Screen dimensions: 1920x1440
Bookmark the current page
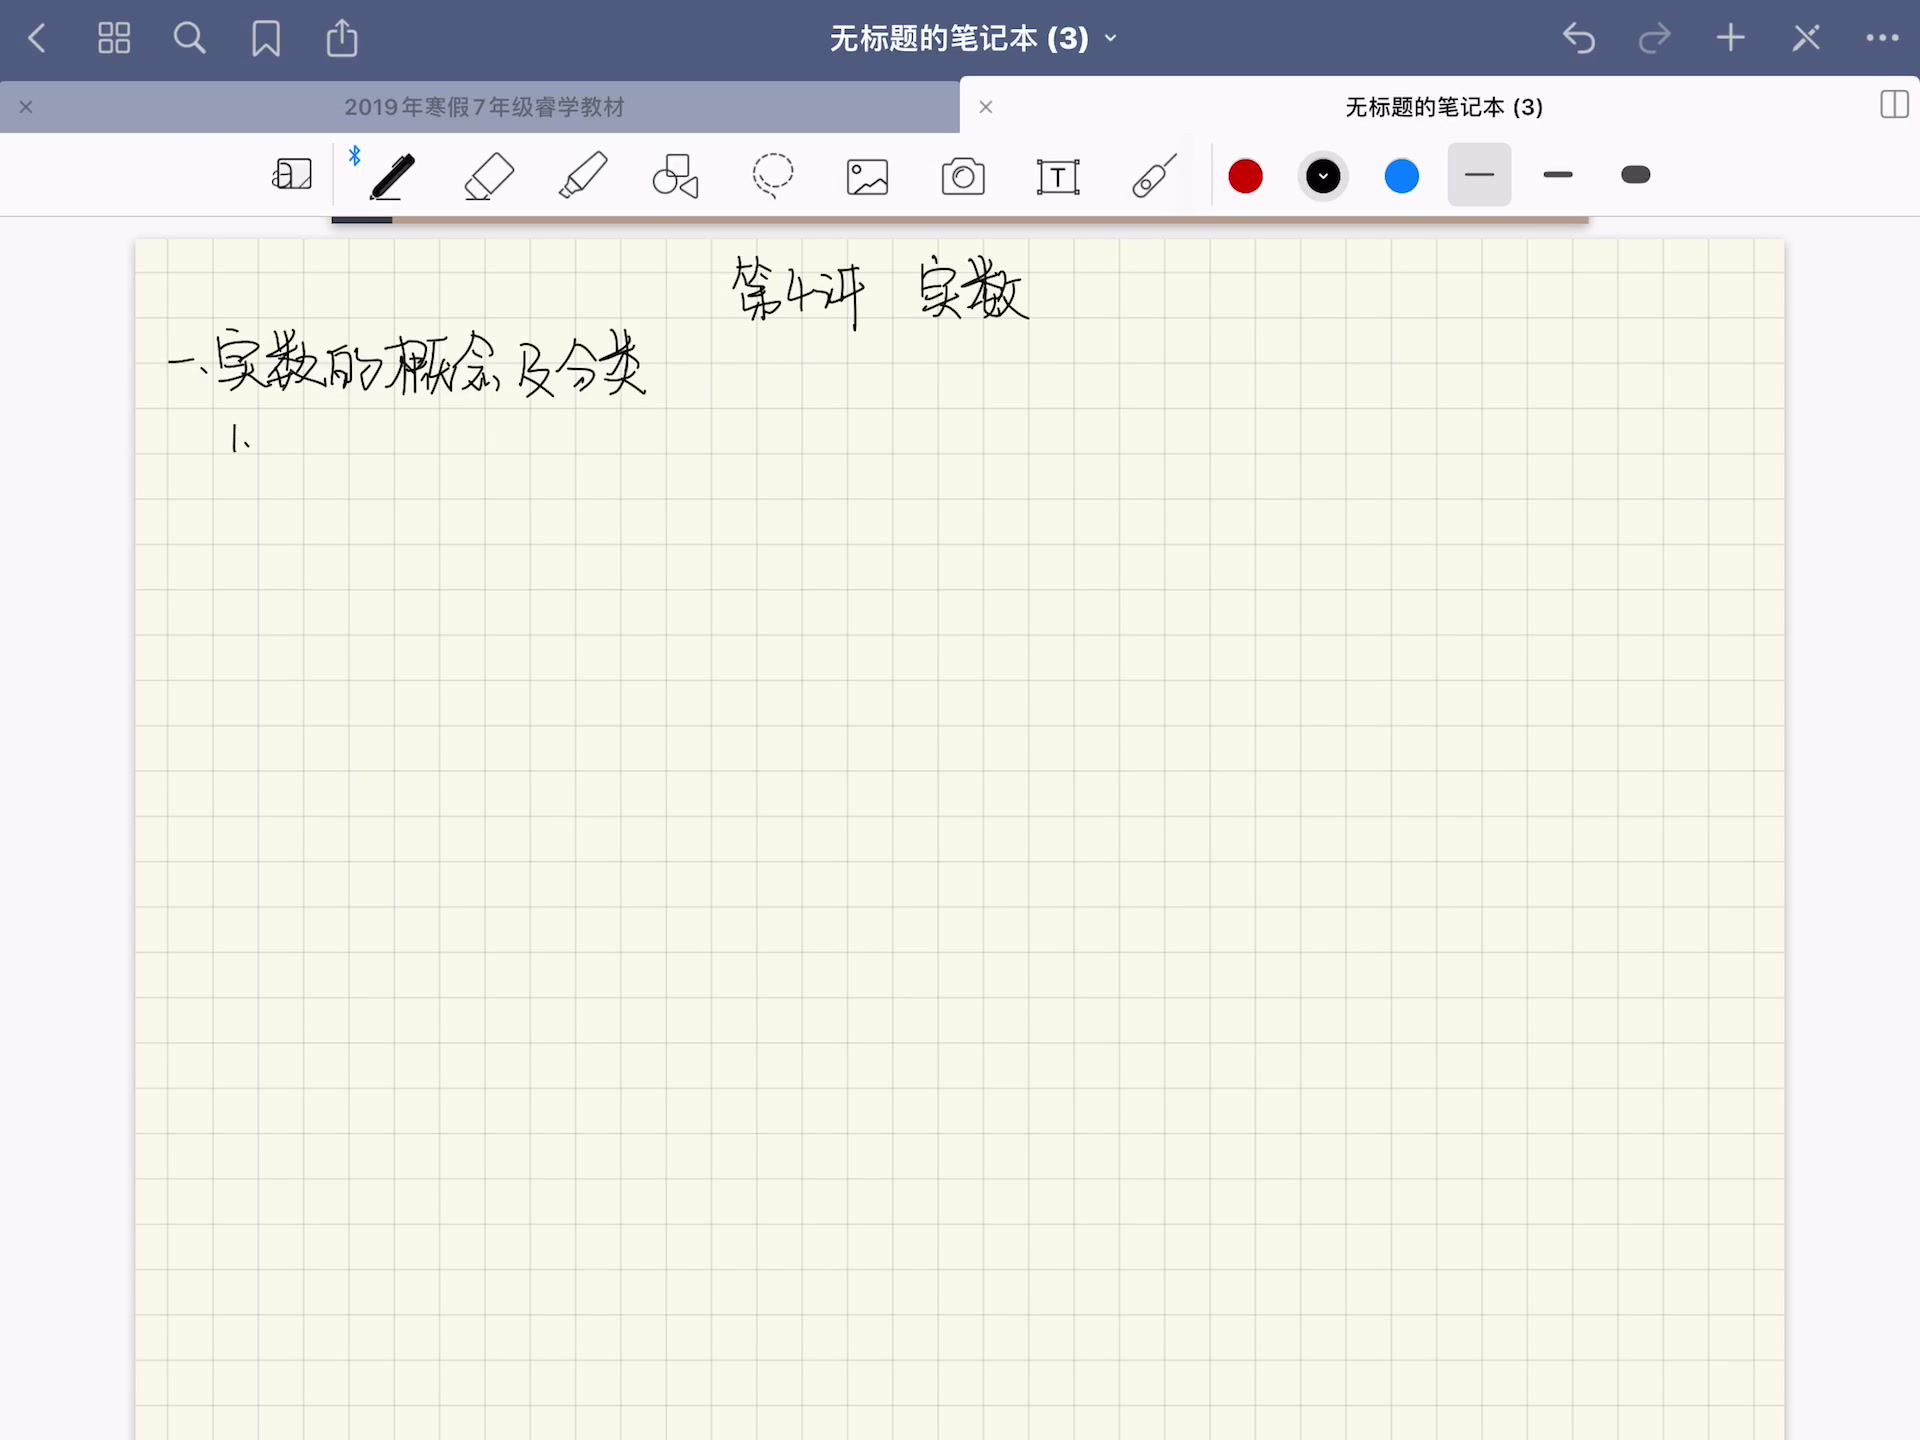point(266,38)
